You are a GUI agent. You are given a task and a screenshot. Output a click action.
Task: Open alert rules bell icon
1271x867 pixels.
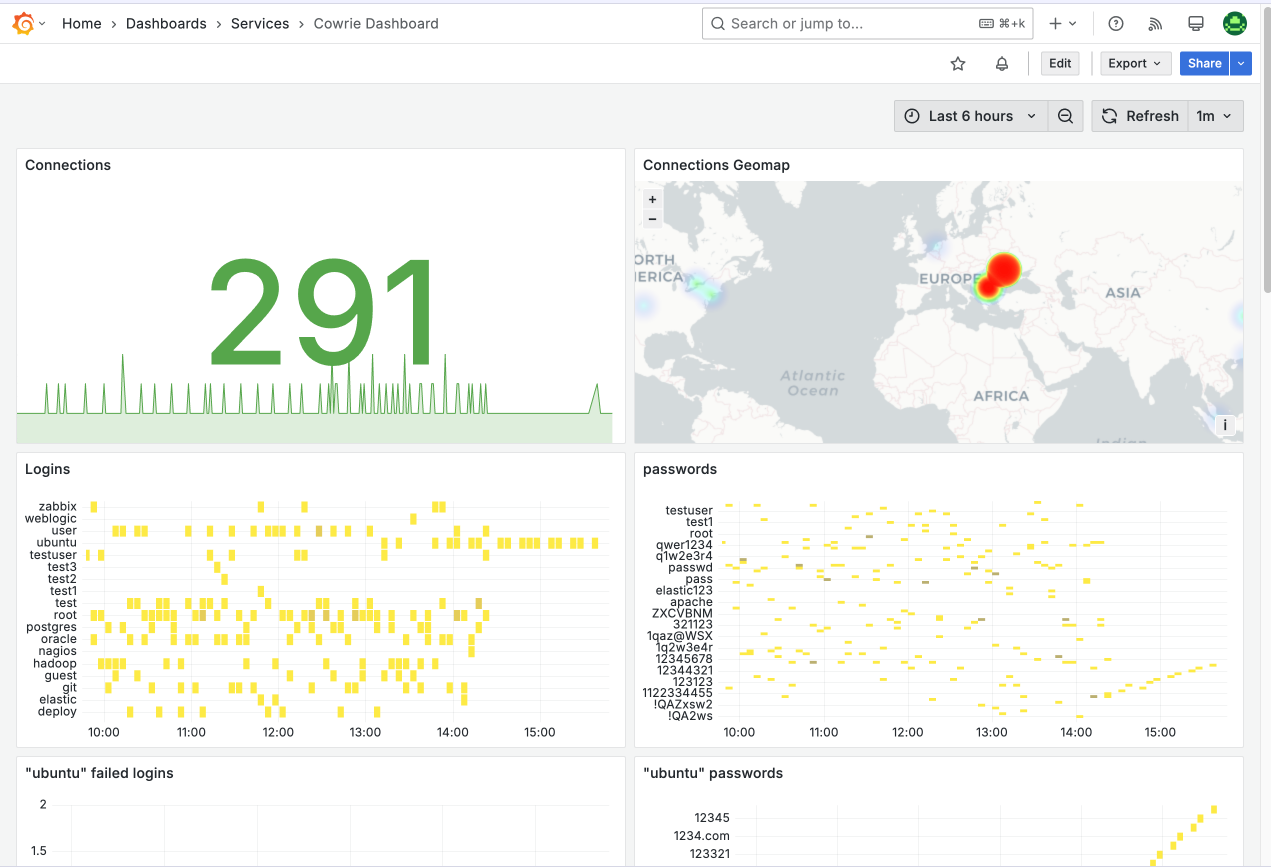(x=1002, y=64)
